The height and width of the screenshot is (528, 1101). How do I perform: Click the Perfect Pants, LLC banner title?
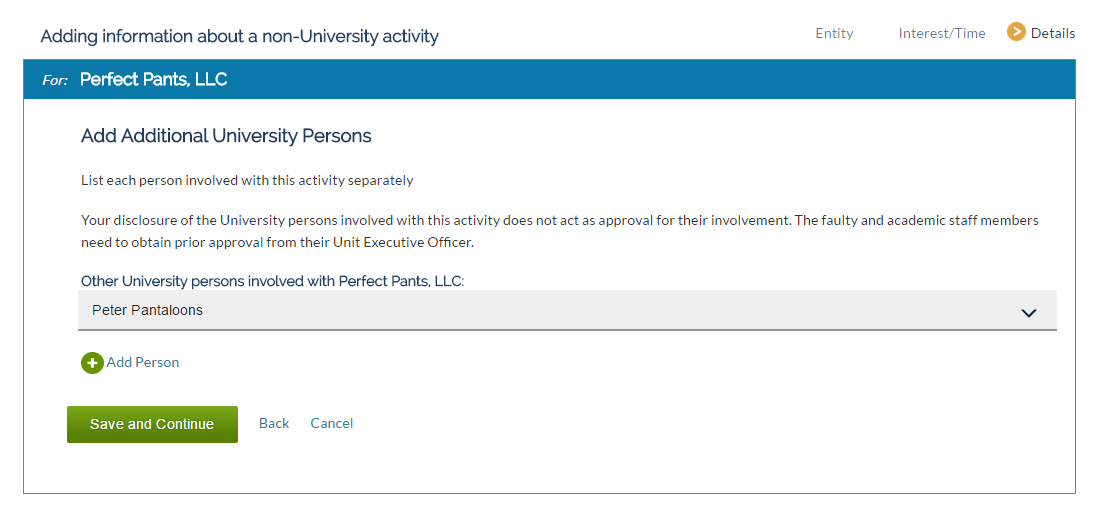tap(154, 79)
